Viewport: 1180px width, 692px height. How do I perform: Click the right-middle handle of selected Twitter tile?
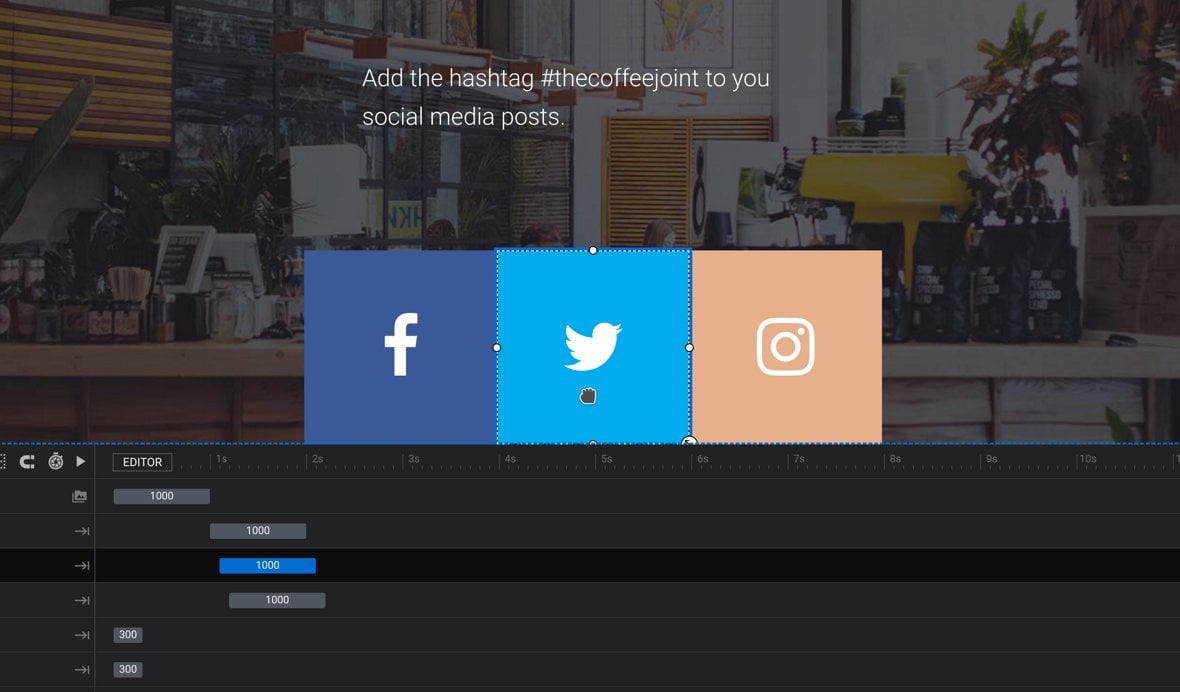(689, 348)
